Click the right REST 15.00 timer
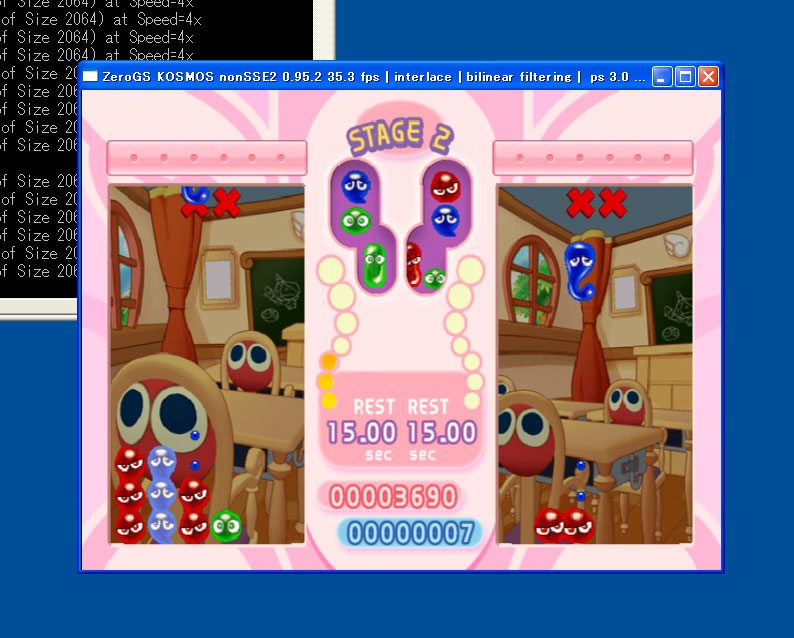The width and height of the screenshot is (794, 638). pos(442,432)
